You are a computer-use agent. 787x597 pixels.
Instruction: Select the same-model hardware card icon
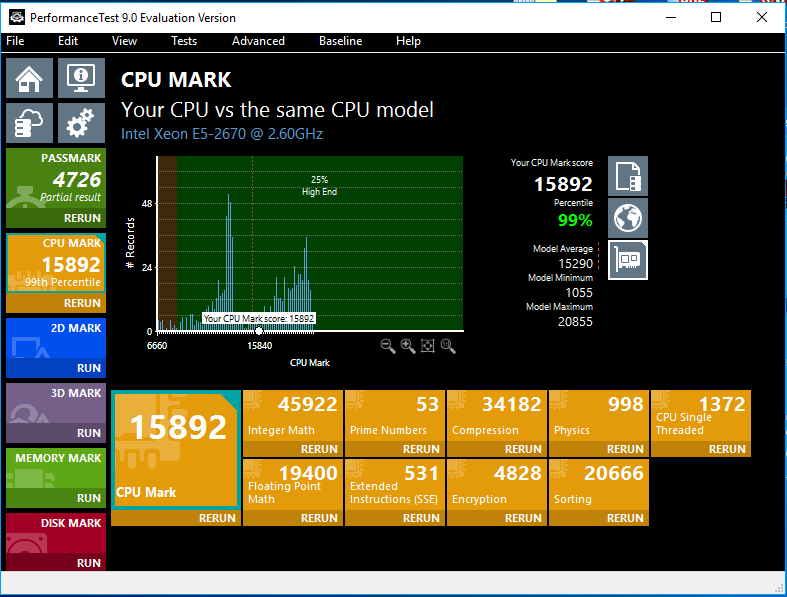[x=628, y=260]
